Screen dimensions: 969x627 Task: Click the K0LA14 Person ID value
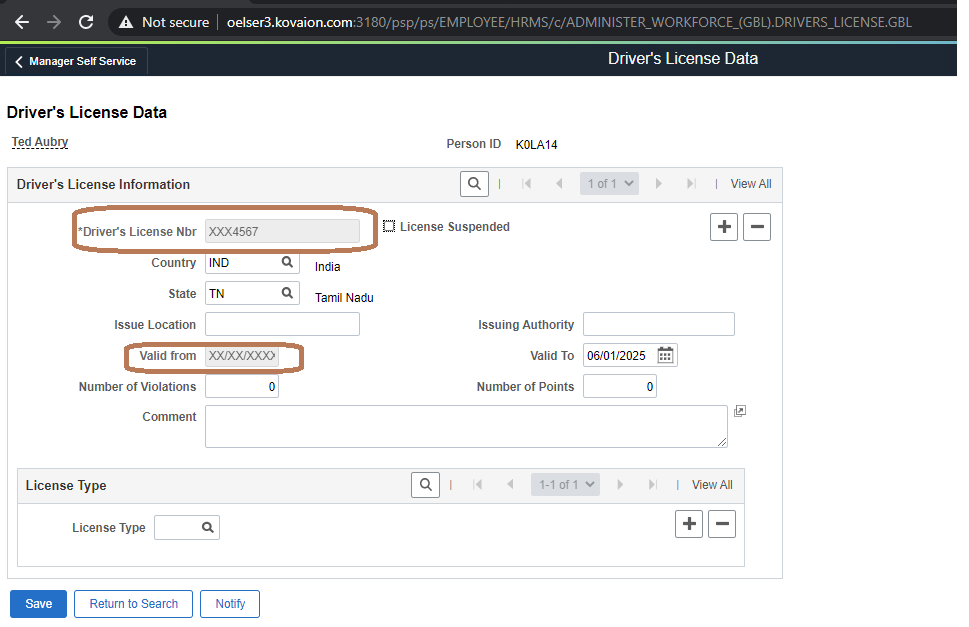536,145
